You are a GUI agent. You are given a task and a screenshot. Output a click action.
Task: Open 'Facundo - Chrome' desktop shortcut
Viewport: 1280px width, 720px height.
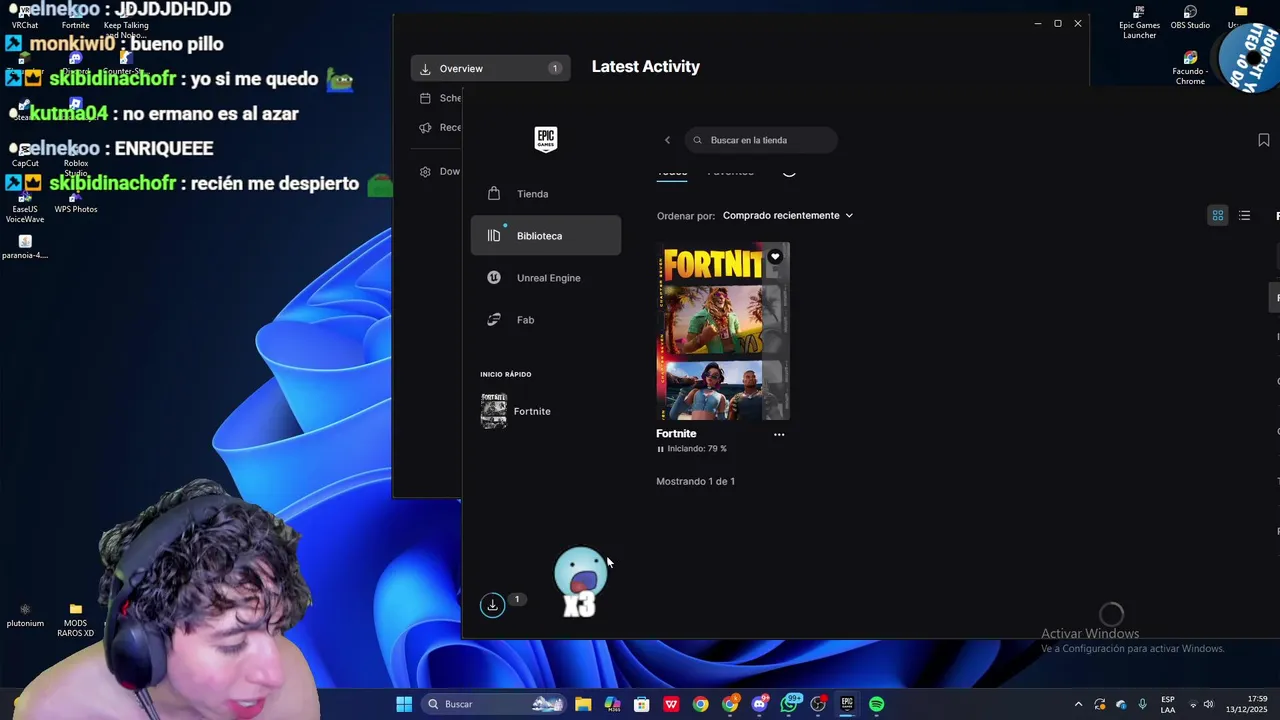(1190, 69)
